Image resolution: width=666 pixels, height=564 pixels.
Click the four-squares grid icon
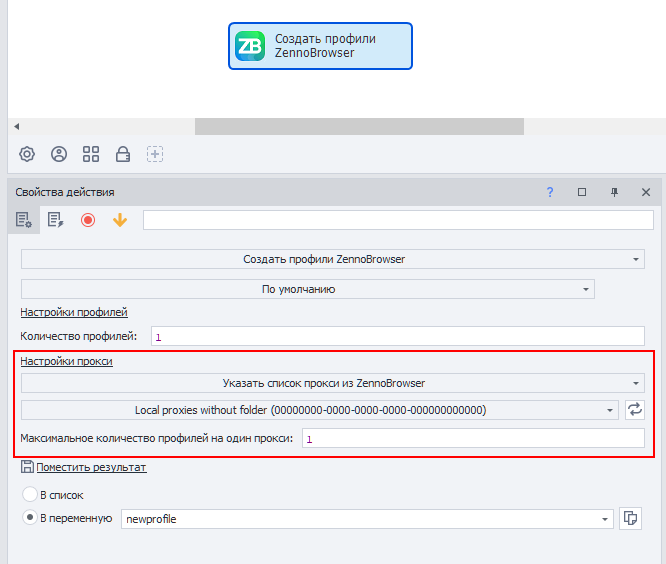(91, 154)
